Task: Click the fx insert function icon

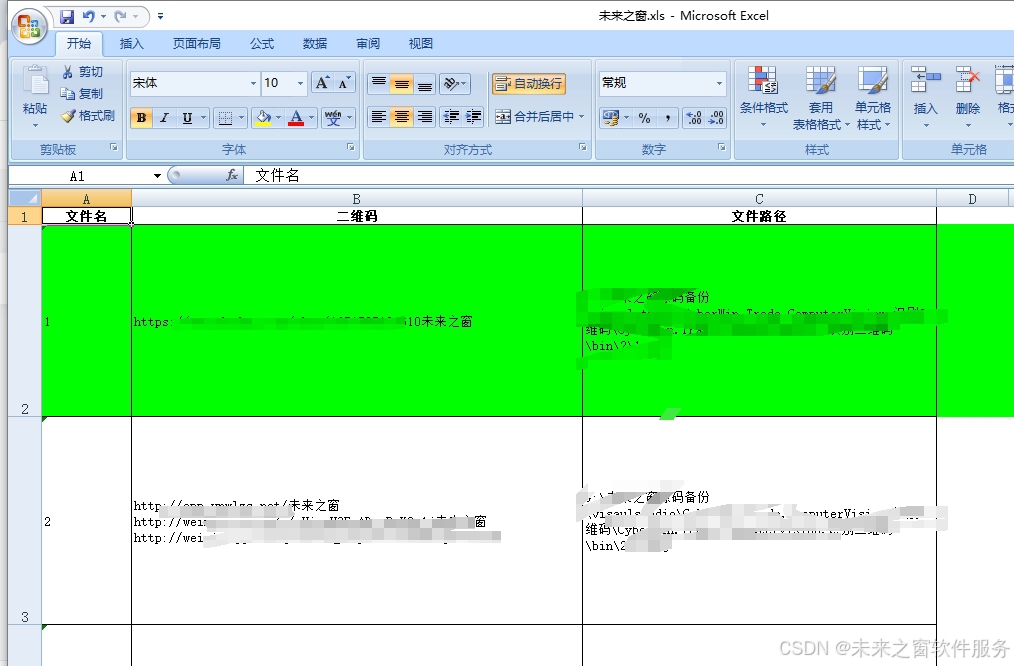Action: pyautogui.click(x=232, y=175)
